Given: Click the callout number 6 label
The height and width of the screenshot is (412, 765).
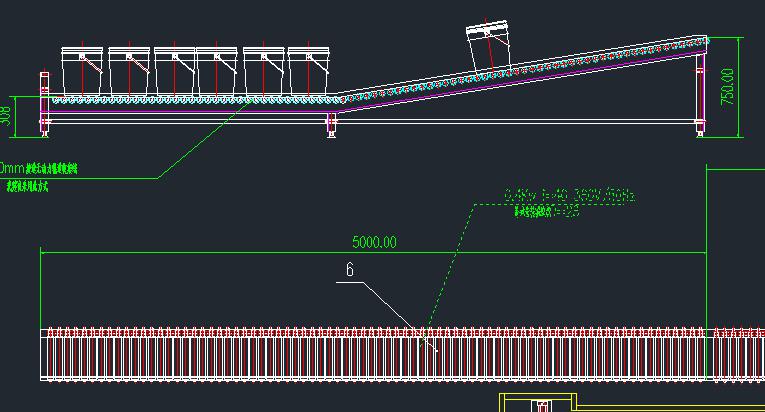Looking at the screenshot, I should [350, 270].
